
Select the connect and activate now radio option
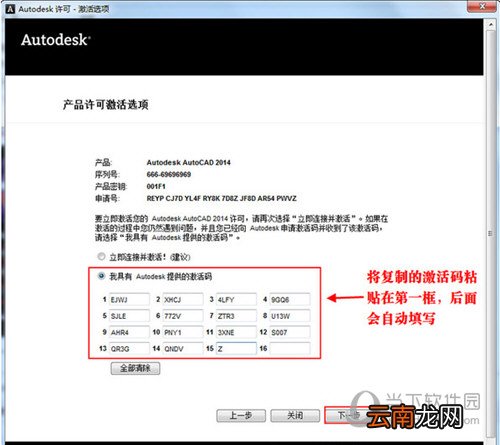coord(101,257)
